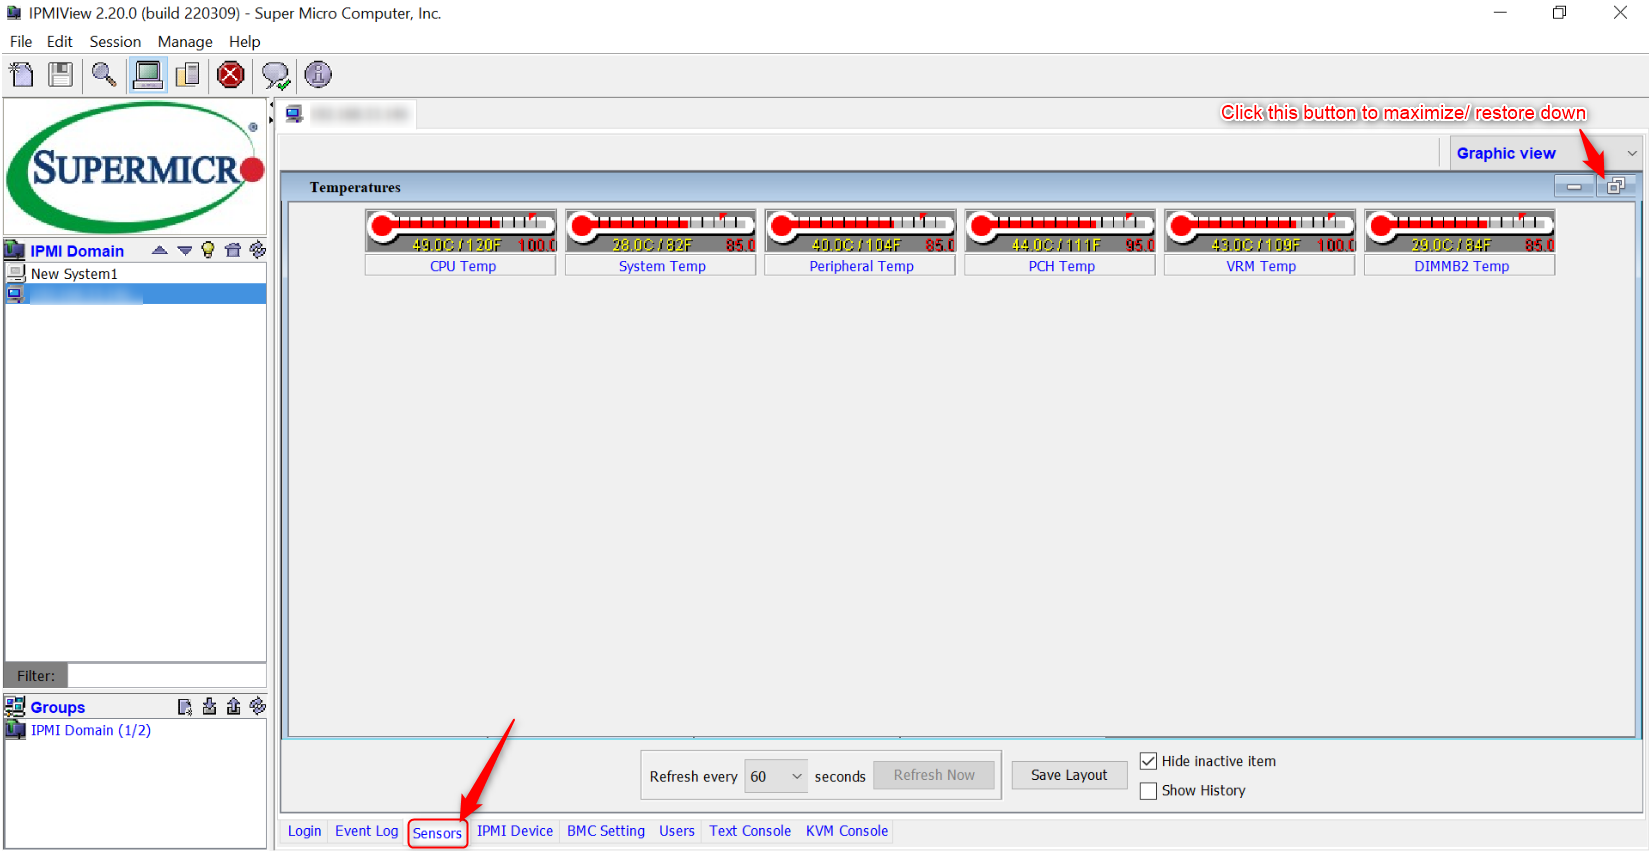This screenshot has width=1649, height=851.
Task: Click the CPU Temp label button
Action: 461,266
